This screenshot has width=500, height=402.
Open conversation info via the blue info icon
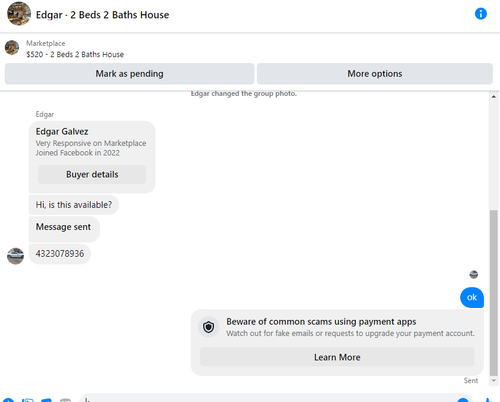pyautogui.click(x=480, y=14)
